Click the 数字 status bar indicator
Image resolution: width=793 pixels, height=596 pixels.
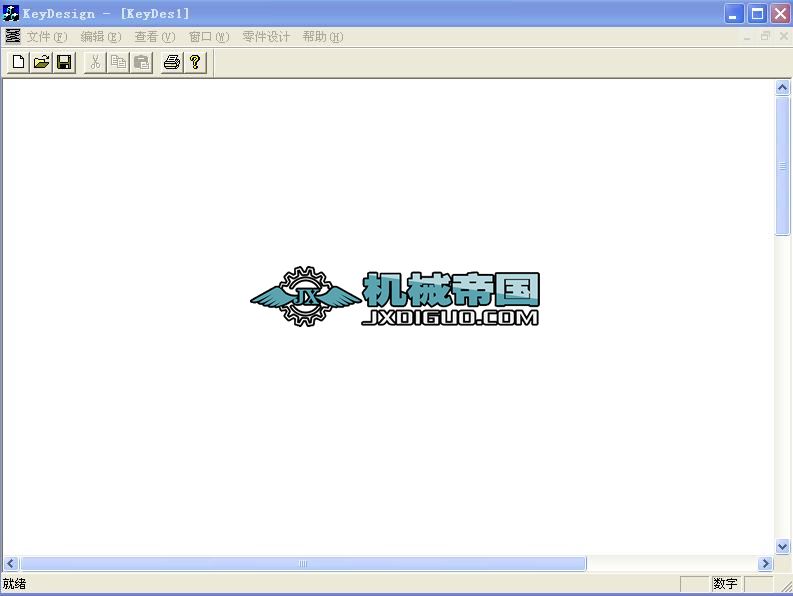tap(726, 584)
